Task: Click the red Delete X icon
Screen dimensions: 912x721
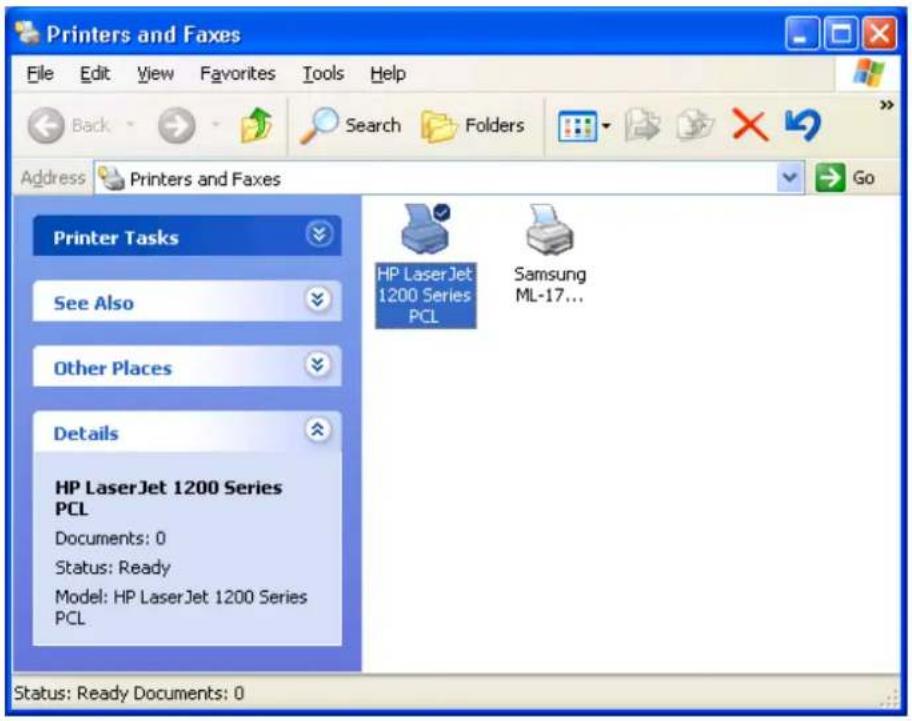Action: 749,126
